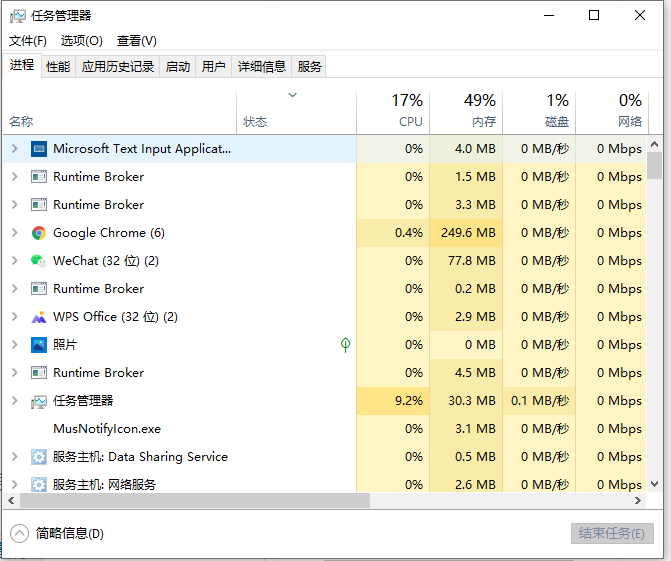Click the Microsoft Text Input Application icon
The height and width of the screenshot is (561, 671).
click(x=39, y=149)
